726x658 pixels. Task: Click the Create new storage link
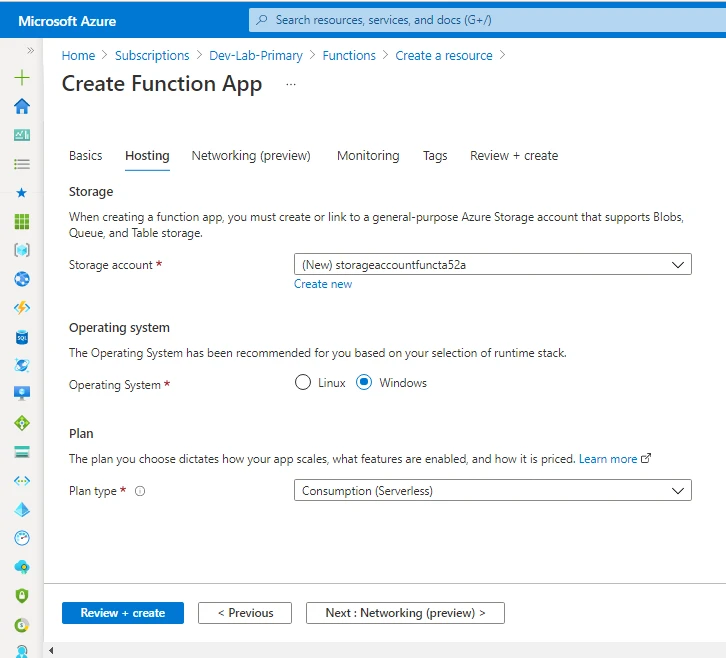pyautogui.click(x=323, y=284)
